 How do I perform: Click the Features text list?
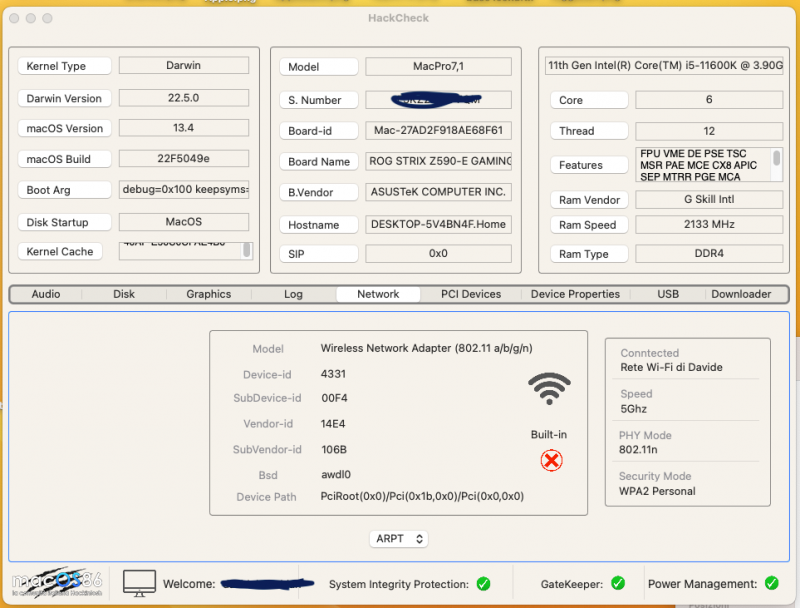[x=703, y=165]
